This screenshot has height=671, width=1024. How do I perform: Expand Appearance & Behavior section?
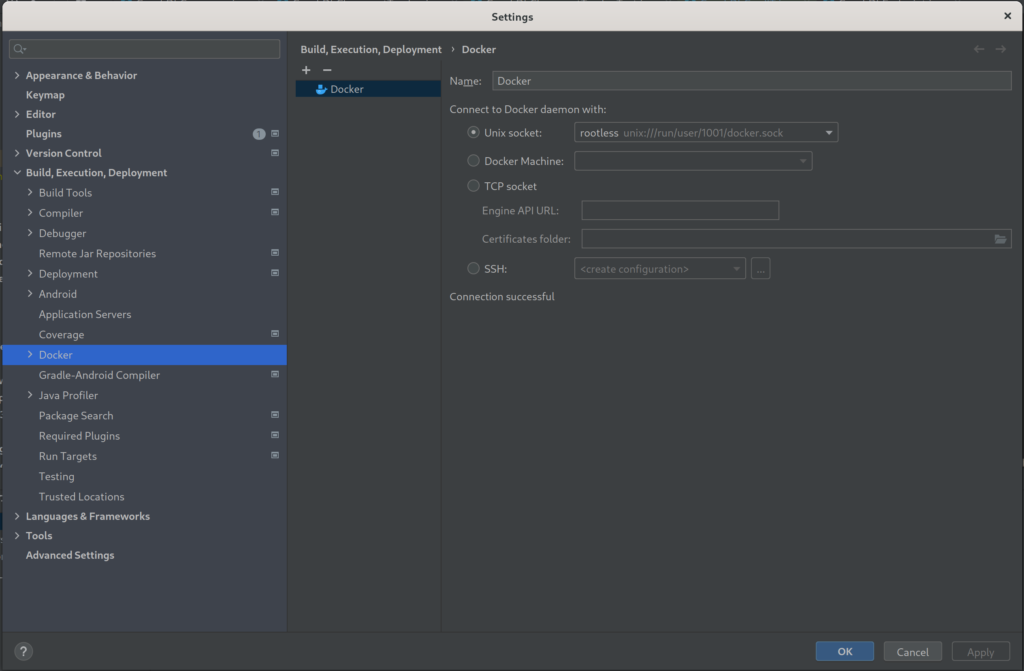pyautogui.click(x=17, y=76)
